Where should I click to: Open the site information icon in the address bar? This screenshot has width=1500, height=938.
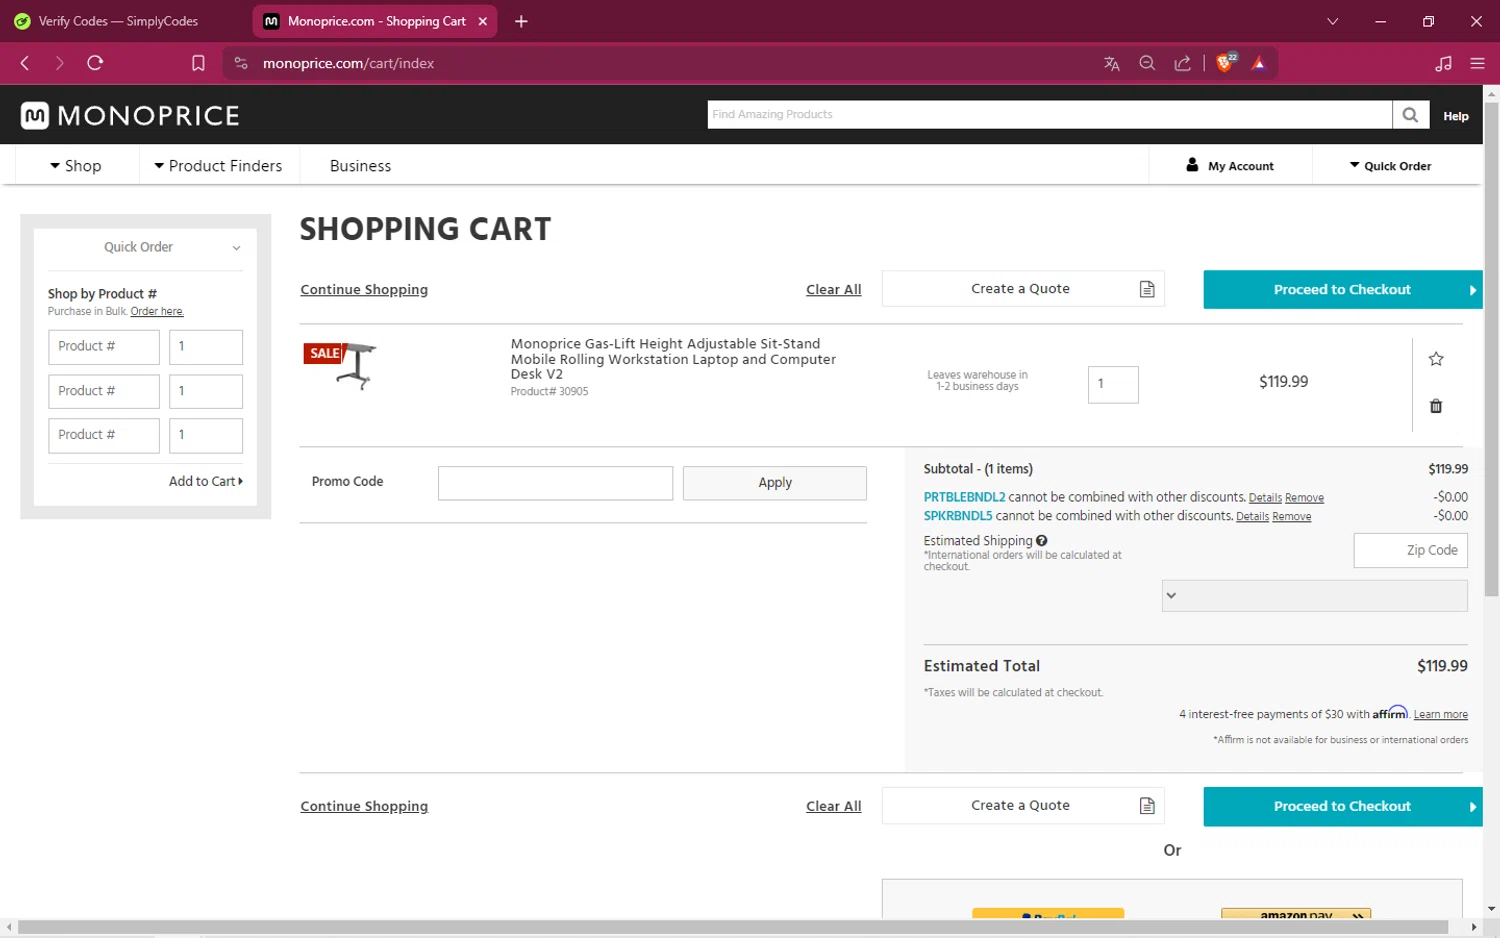(241, 63)
